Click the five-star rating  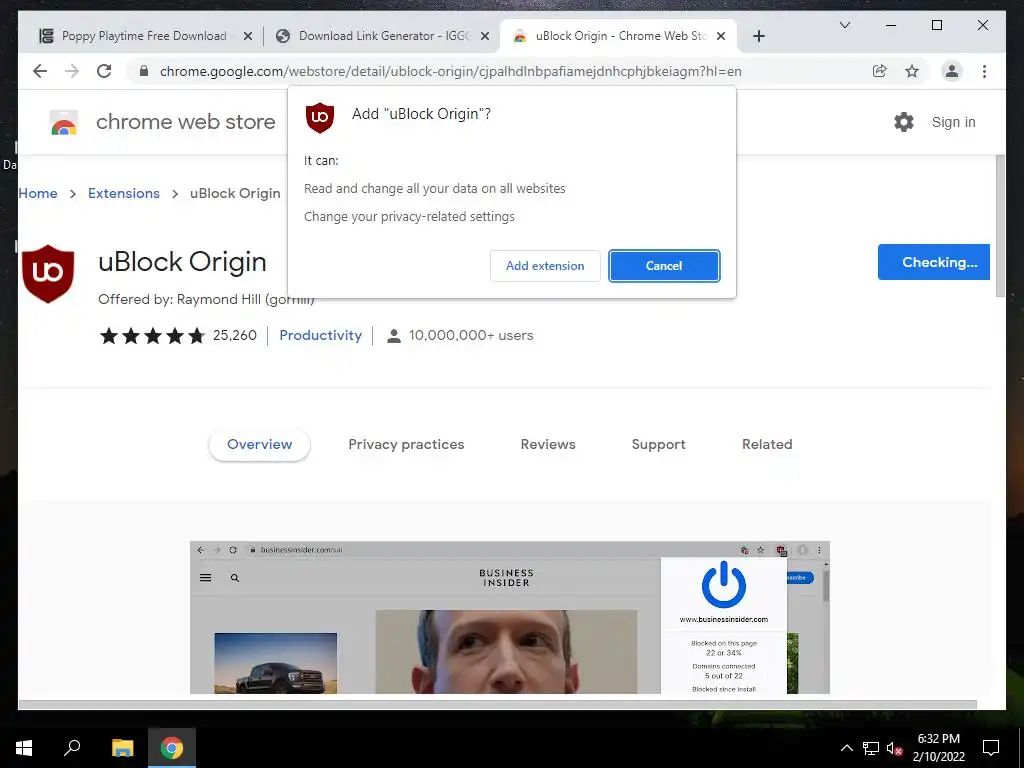click(x=152, y=336)
